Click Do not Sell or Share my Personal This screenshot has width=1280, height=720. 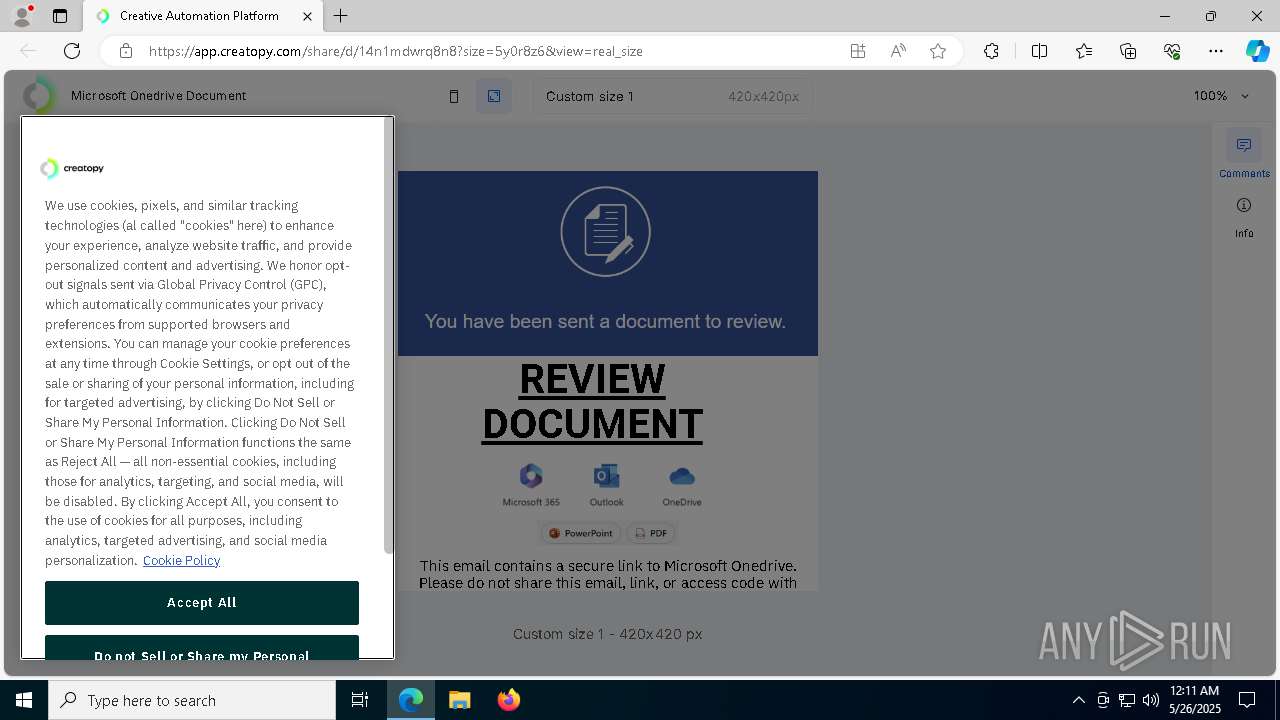coord(202,649)
